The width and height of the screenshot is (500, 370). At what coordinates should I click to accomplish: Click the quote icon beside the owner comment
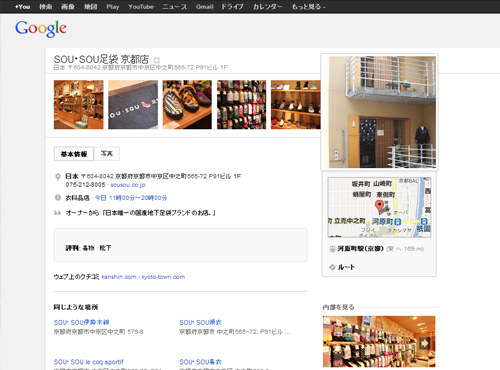click(58, 212)
